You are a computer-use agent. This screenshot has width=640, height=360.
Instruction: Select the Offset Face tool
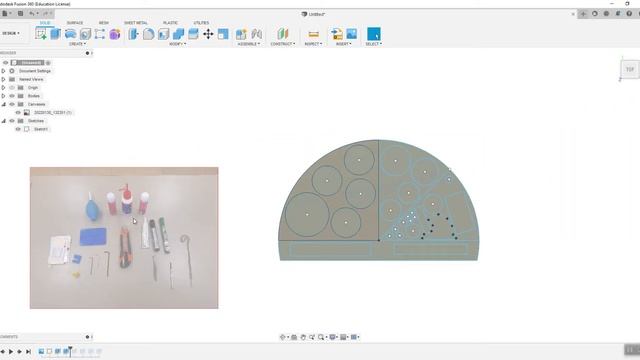point(193,34)
